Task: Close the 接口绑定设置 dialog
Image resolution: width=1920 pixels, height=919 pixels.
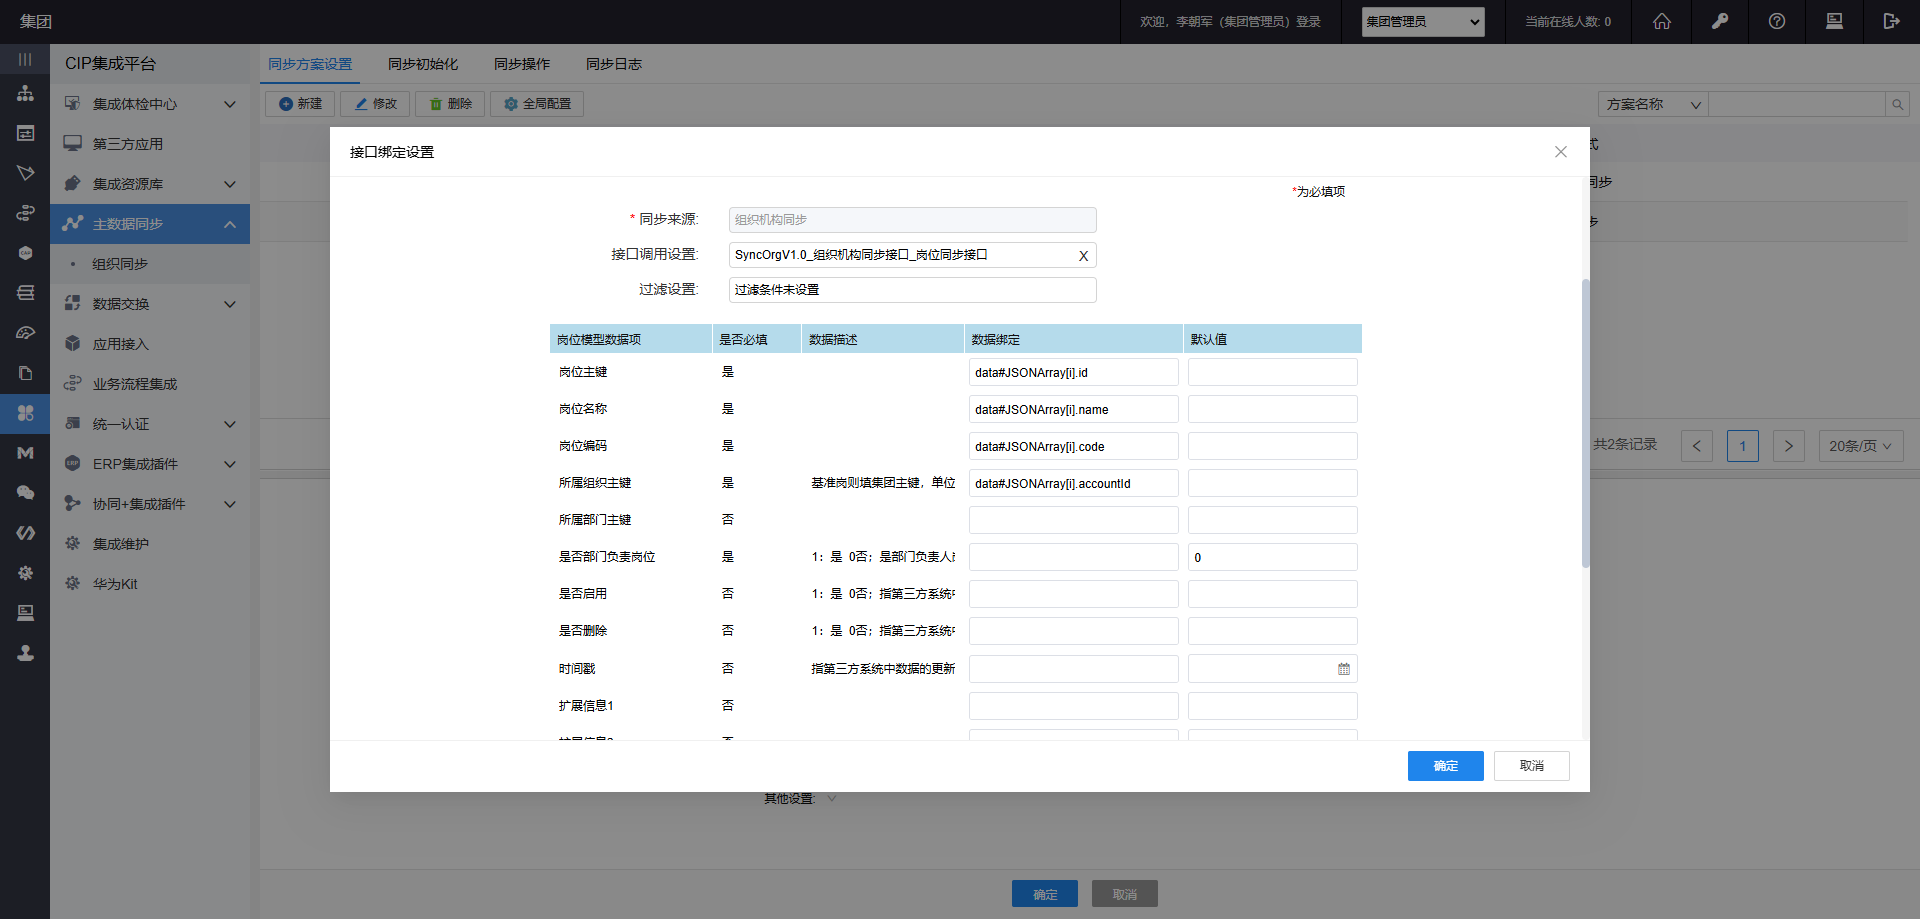Action: (x=1560, y=152)
